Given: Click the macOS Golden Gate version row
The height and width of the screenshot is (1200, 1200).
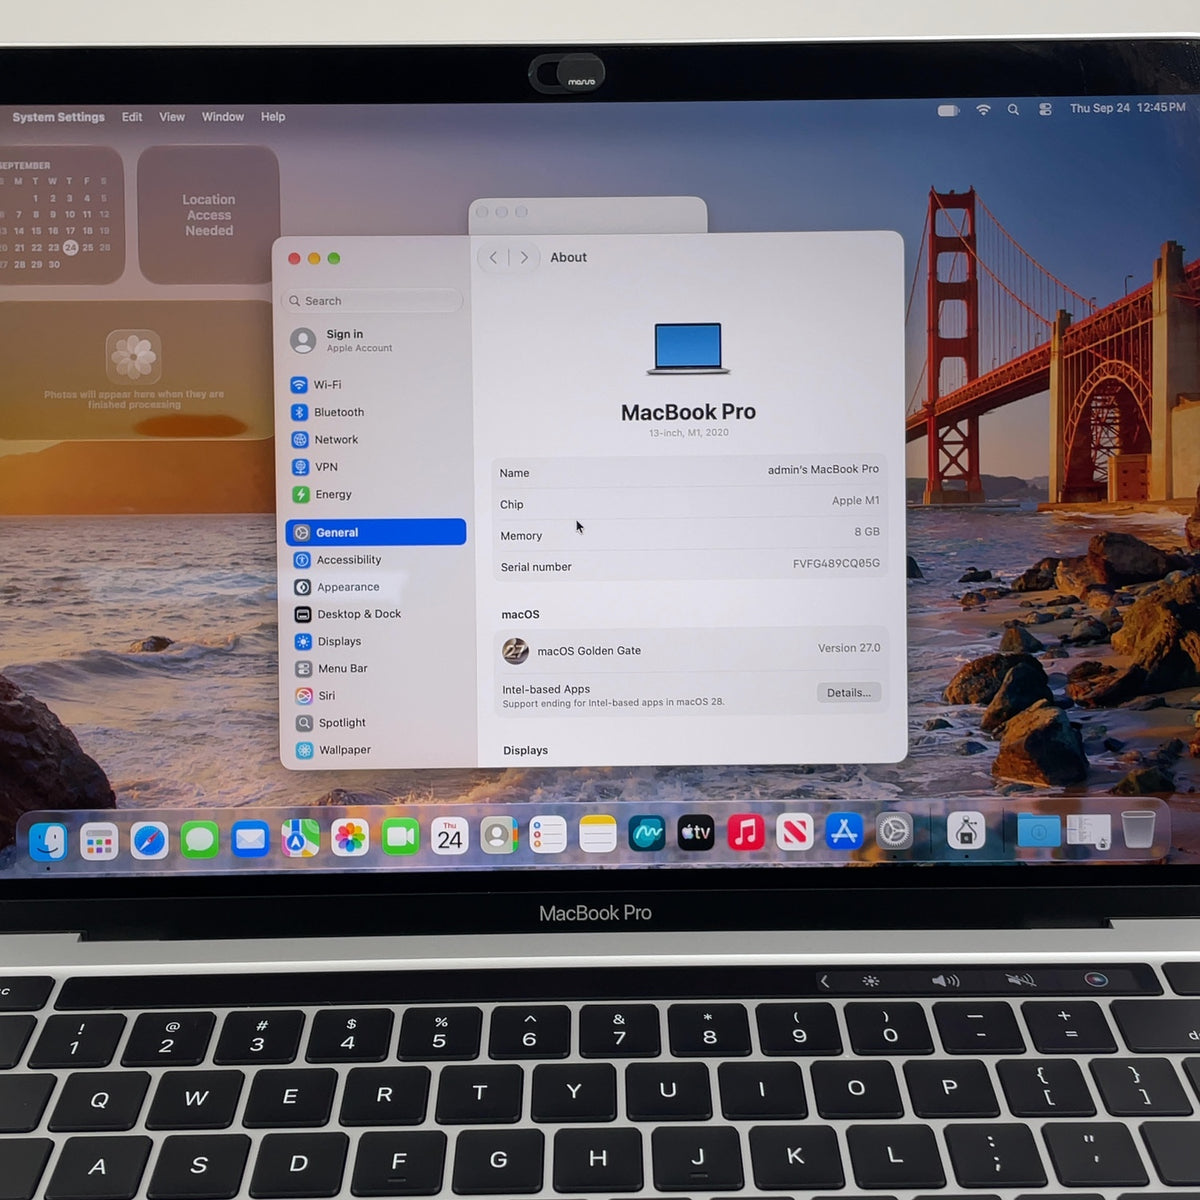Looking at the screenshot, I should coord(691,650).
